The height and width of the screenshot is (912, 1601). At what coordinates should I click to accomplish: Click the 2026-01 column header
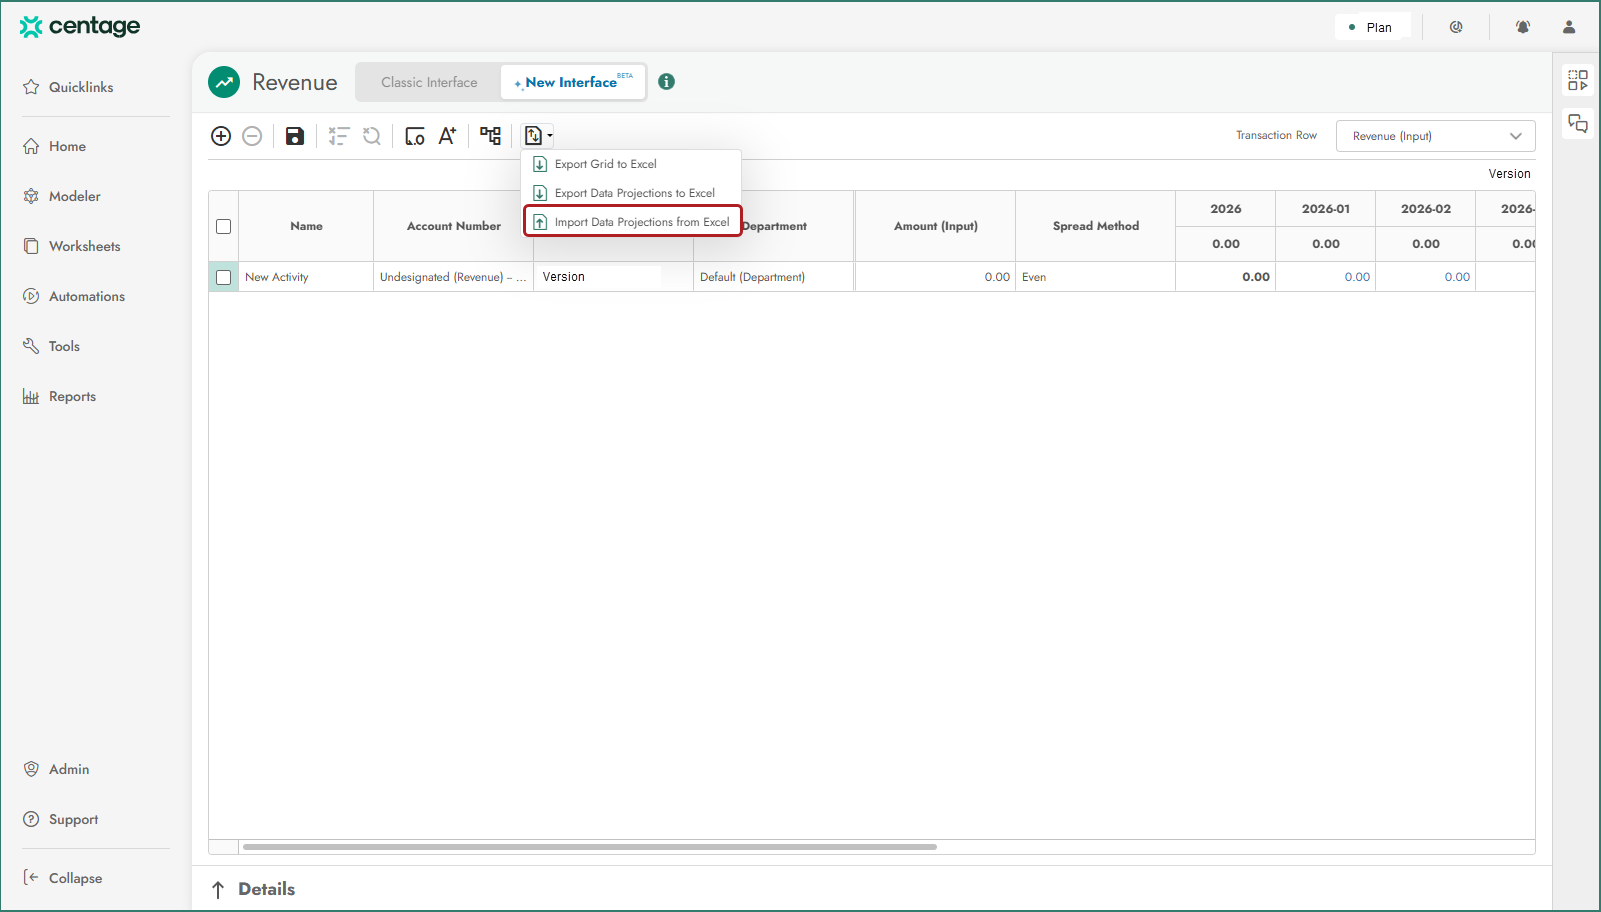coord(1326,209)
